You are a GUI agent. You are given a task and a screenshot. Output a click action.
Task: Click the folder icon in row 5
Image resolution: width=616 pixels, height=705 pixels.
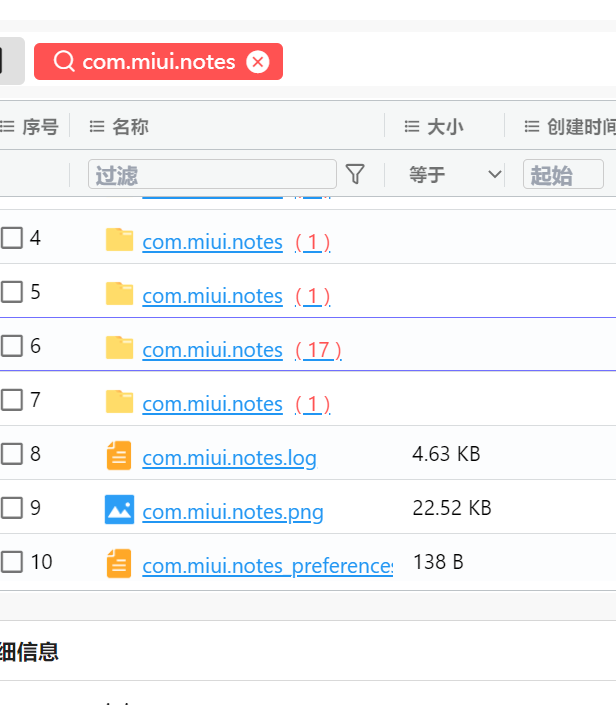tap(119, 293)
